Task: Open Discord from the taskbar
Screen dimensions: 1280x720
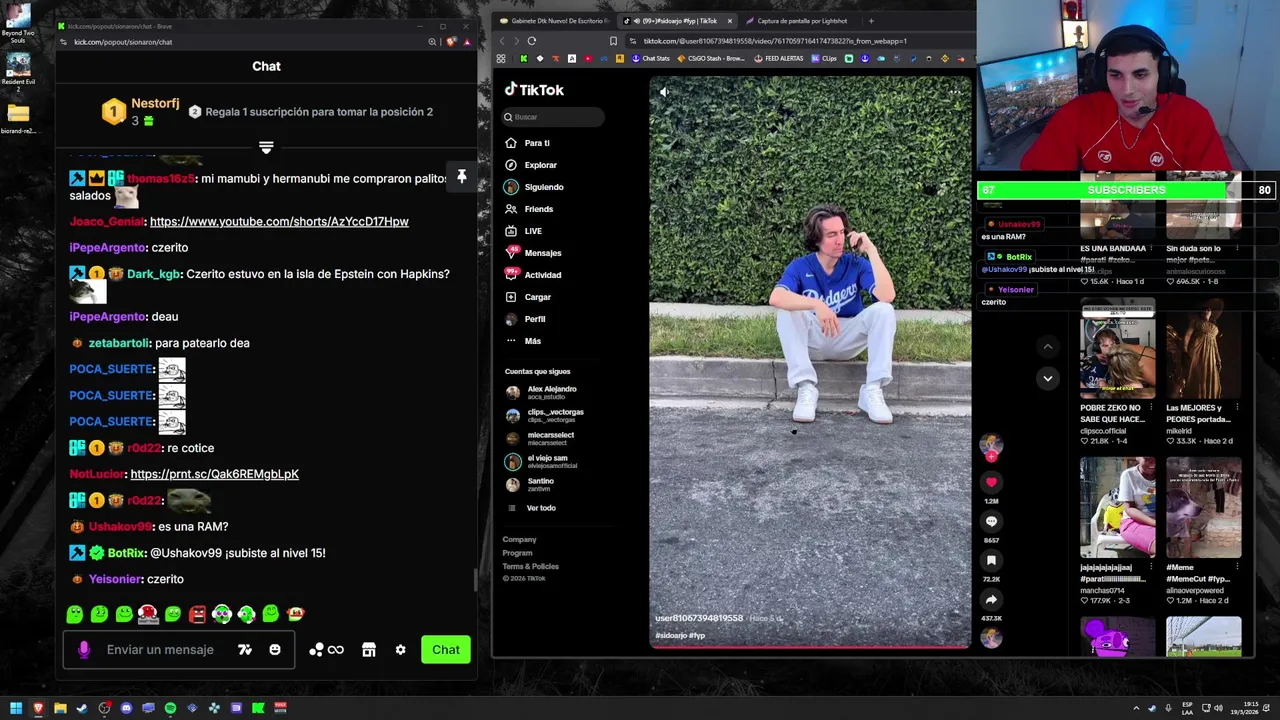Action: 126,708
